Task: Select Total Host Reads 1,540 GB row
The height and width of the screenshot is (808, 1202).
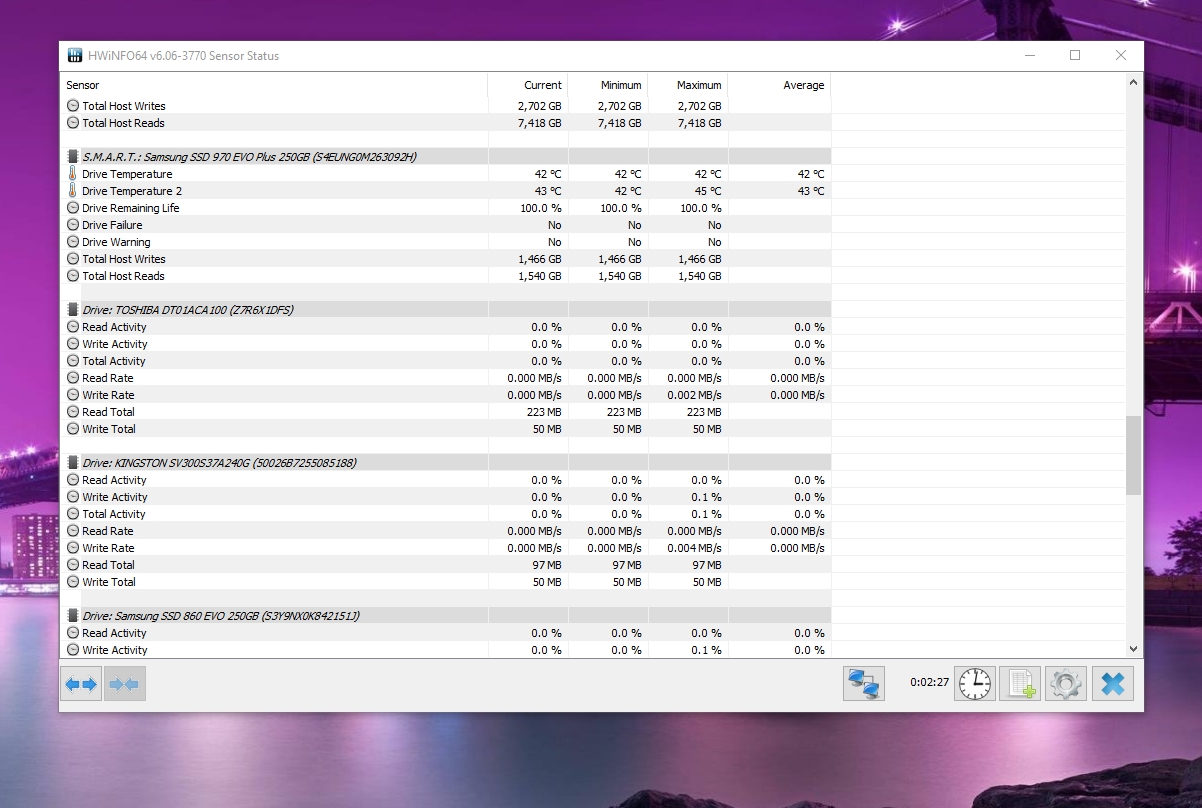Action: click(x=445, y=276)
